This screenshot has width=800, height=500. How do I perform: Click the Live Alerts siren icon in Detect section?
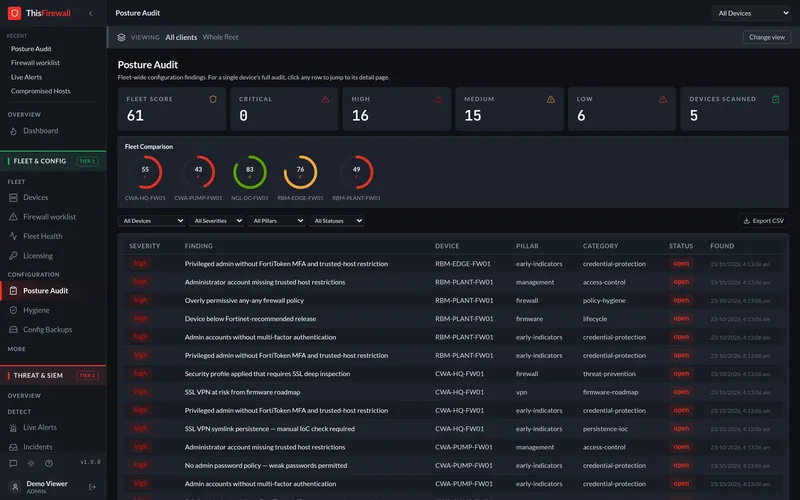13,428
